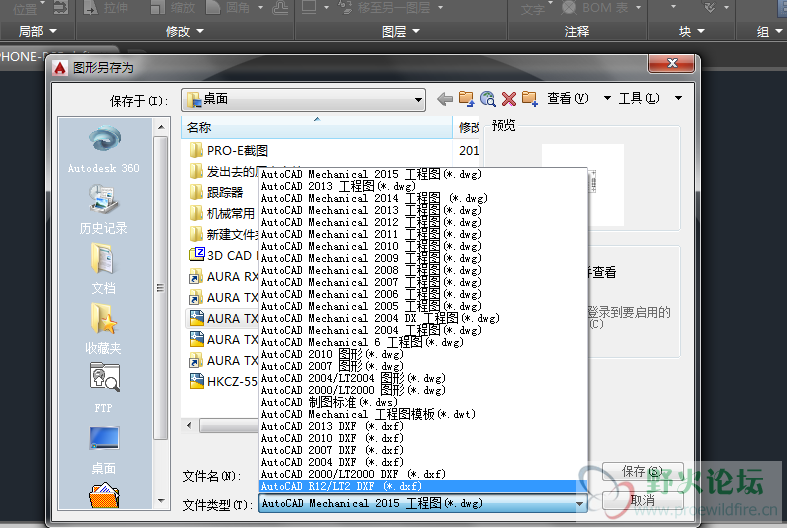Choose AutoCAD 2010 DXF (*.dxf) format
This screenshot has width=787, height=528.
pos(423,438)
